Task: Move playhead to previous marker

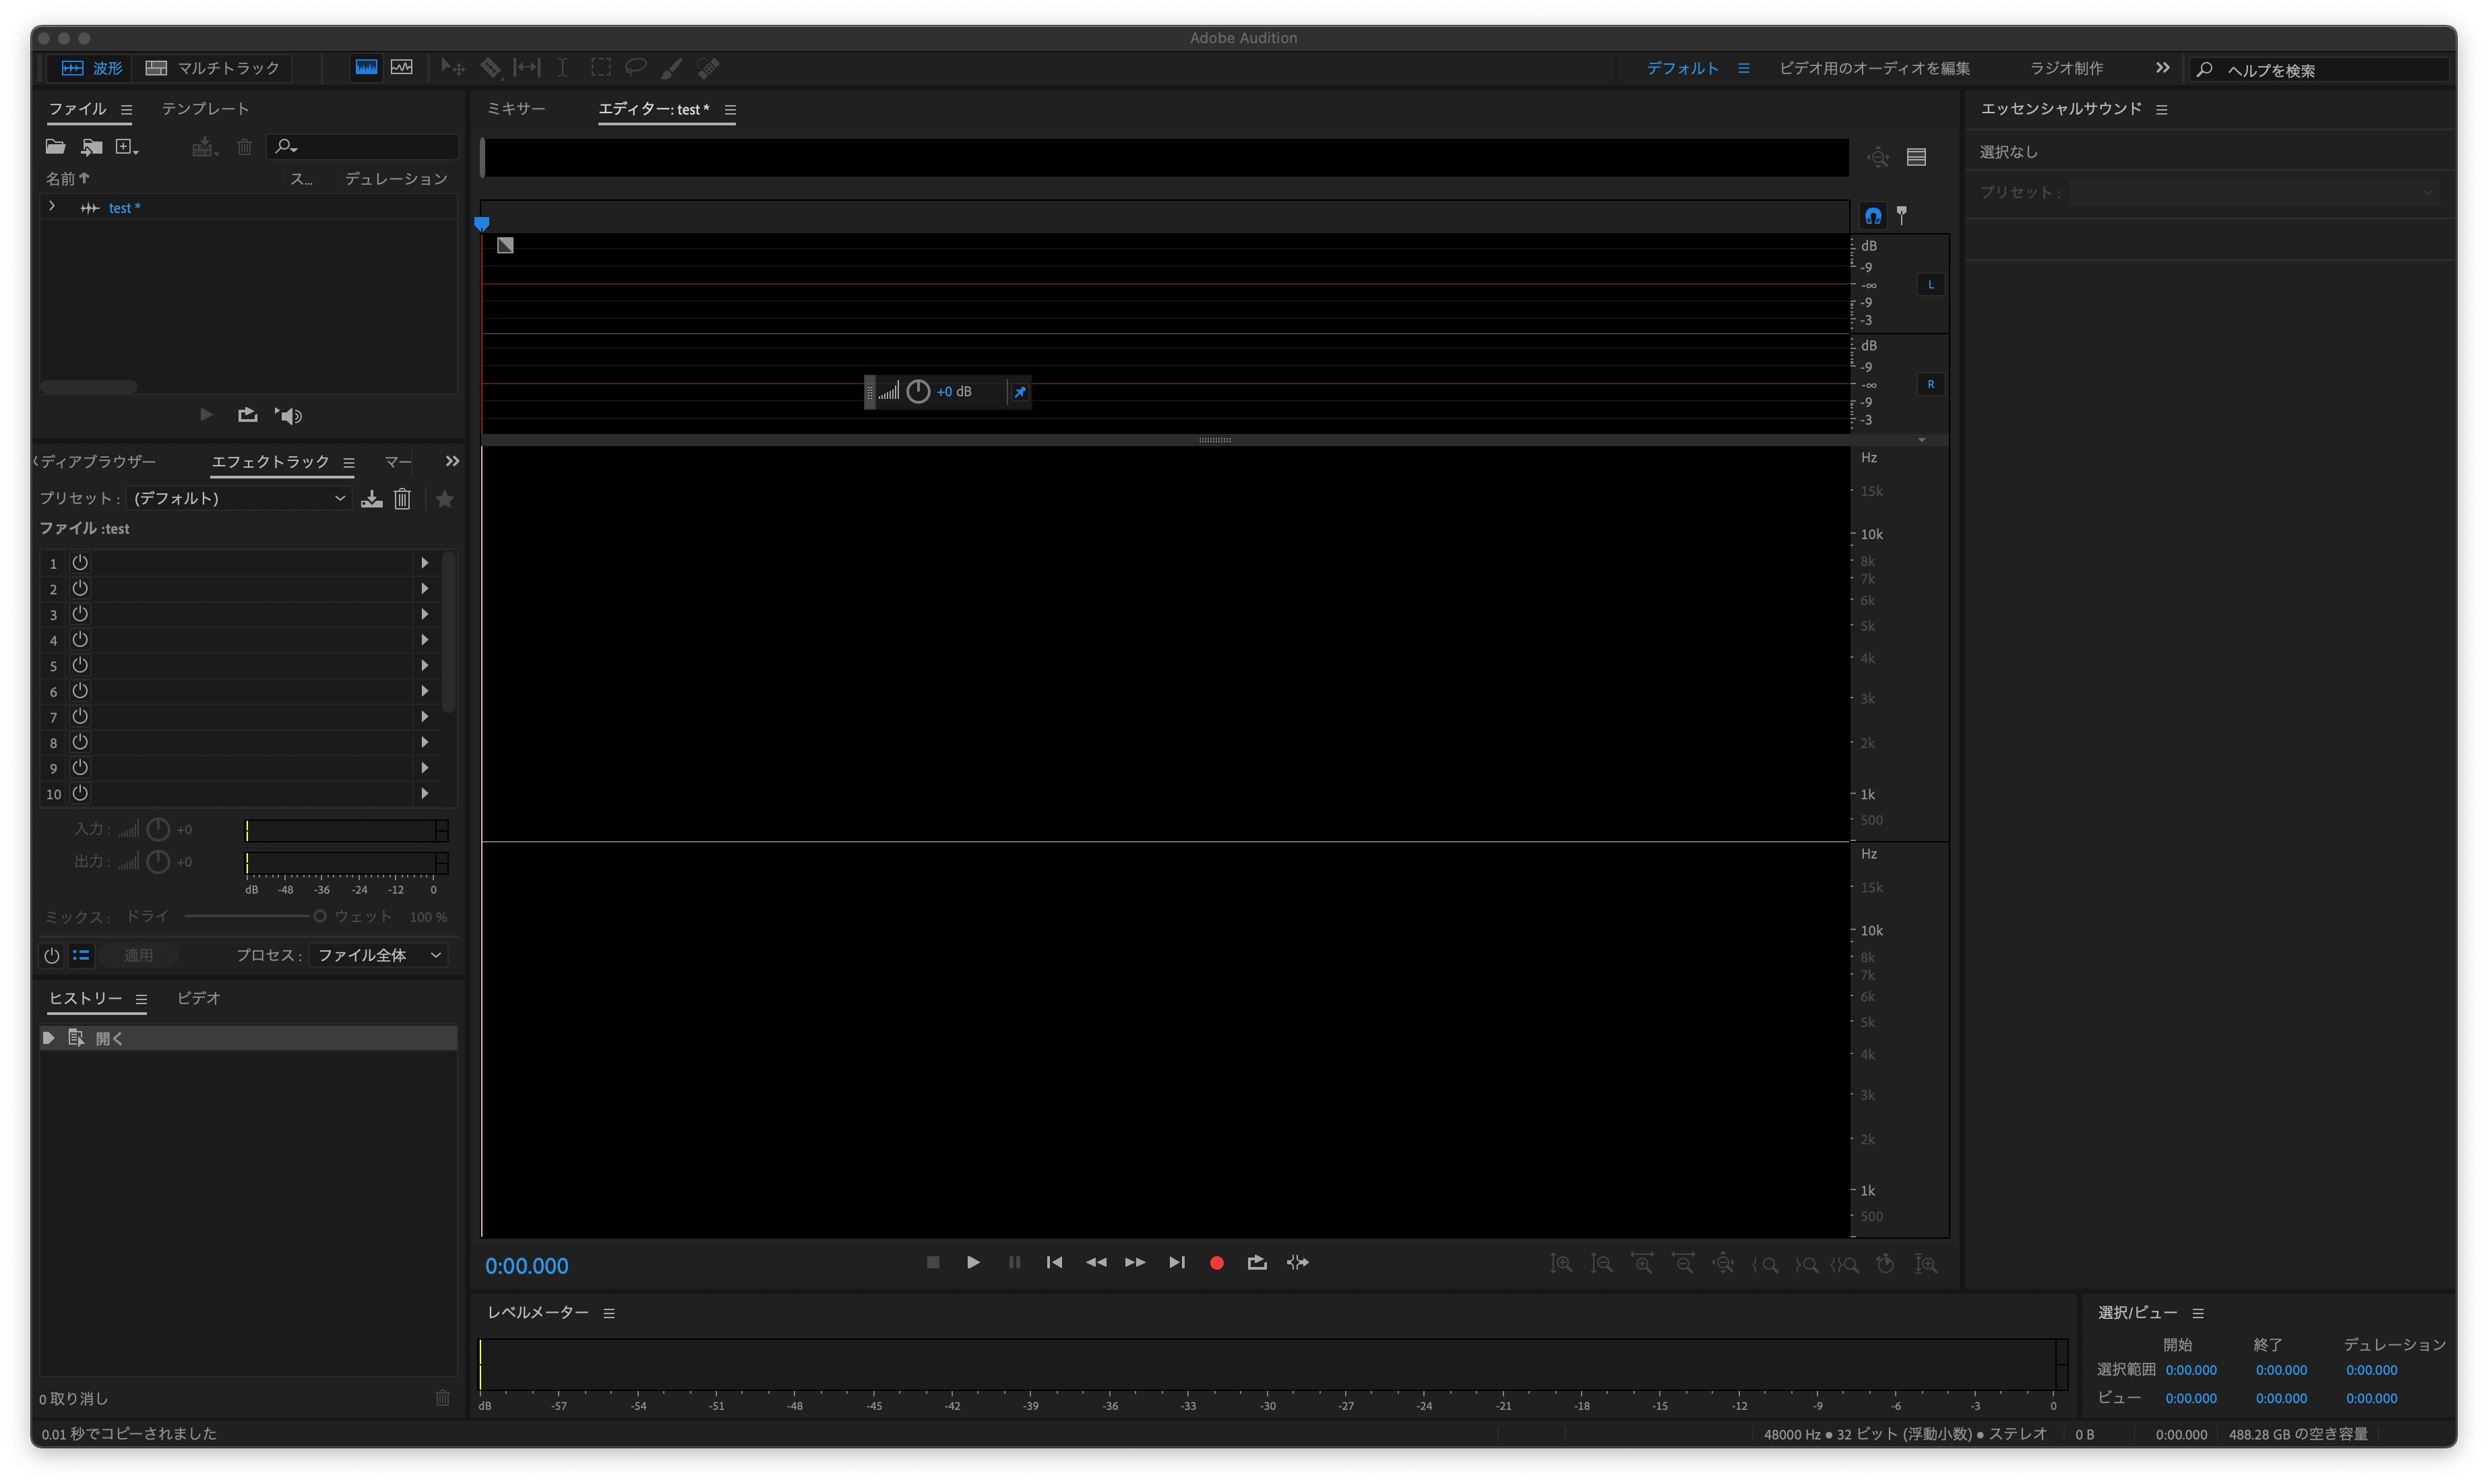Action: (1054, 1262)
